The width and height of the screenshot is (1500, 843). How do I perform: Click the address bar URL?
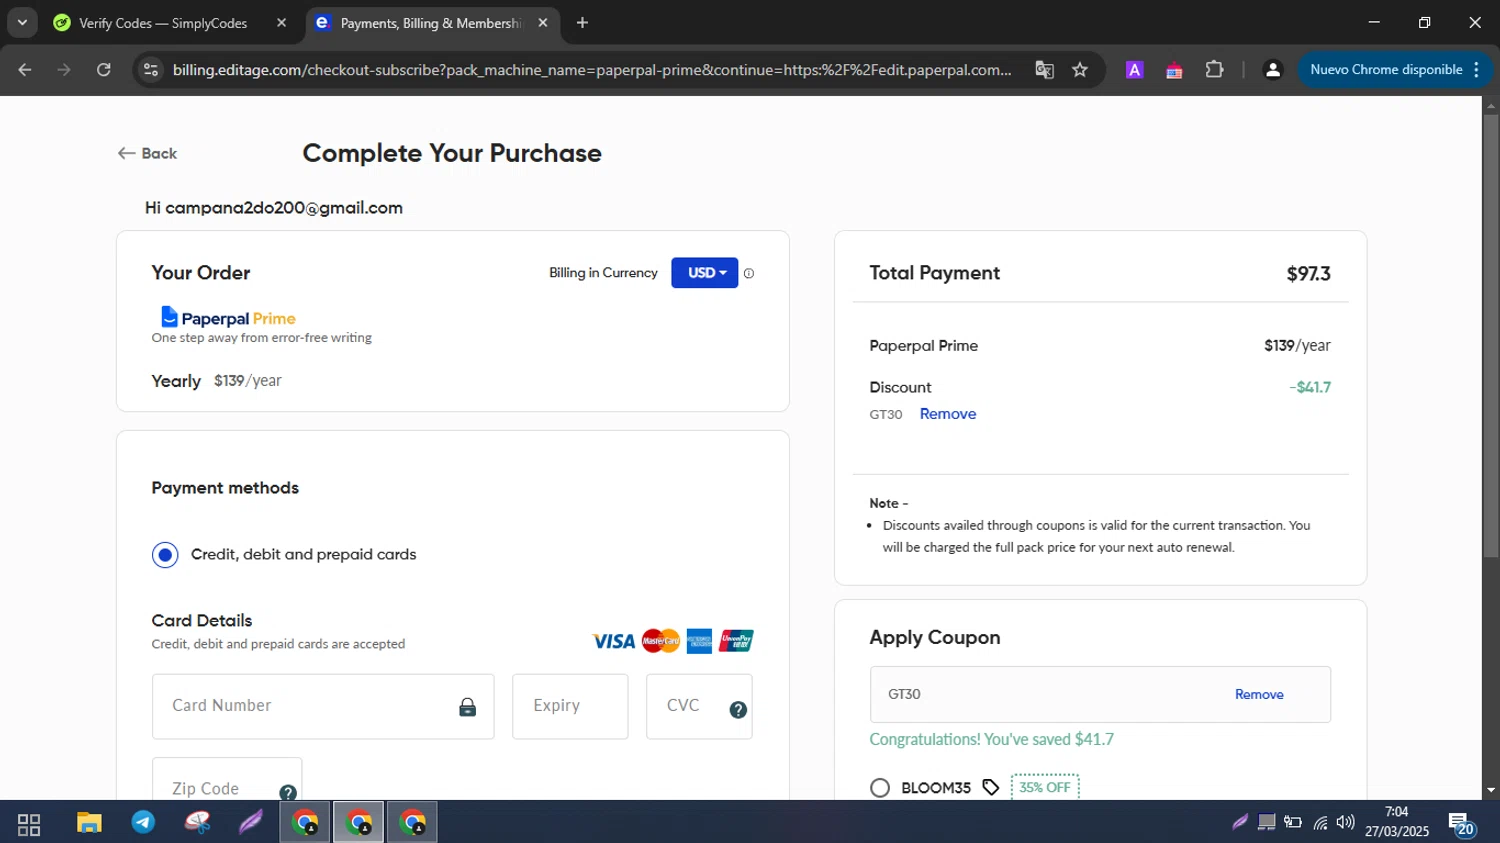pos(592,70)
